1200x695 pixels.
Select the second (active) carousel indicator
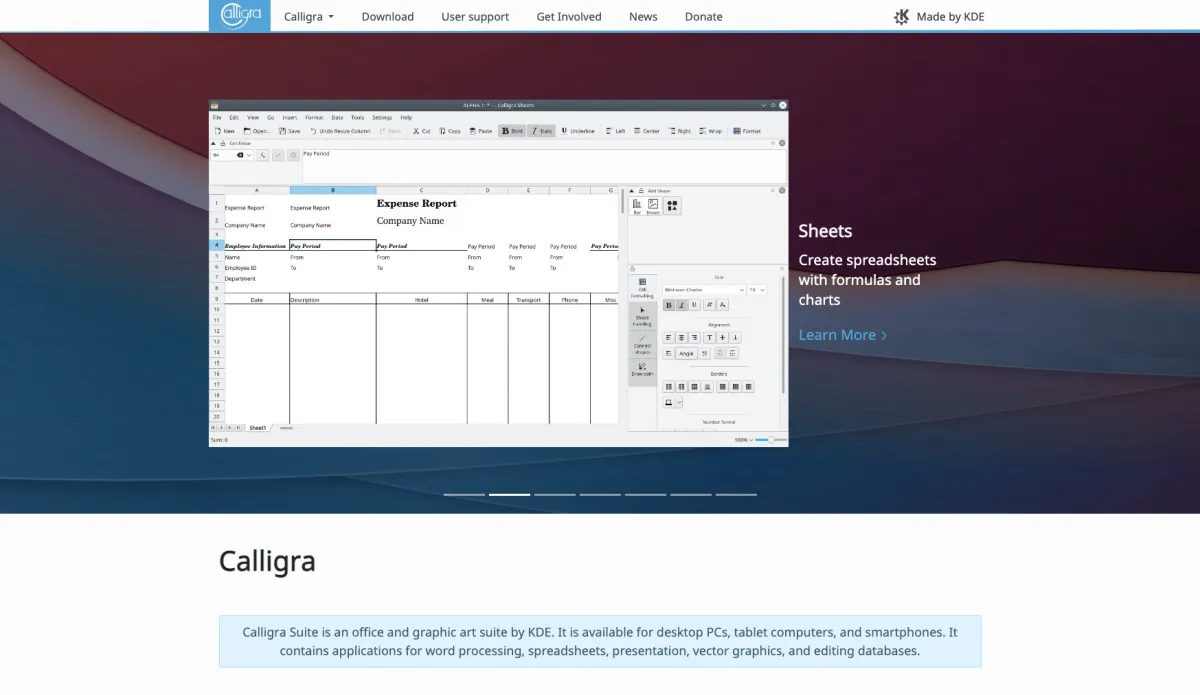coord(509,494)
